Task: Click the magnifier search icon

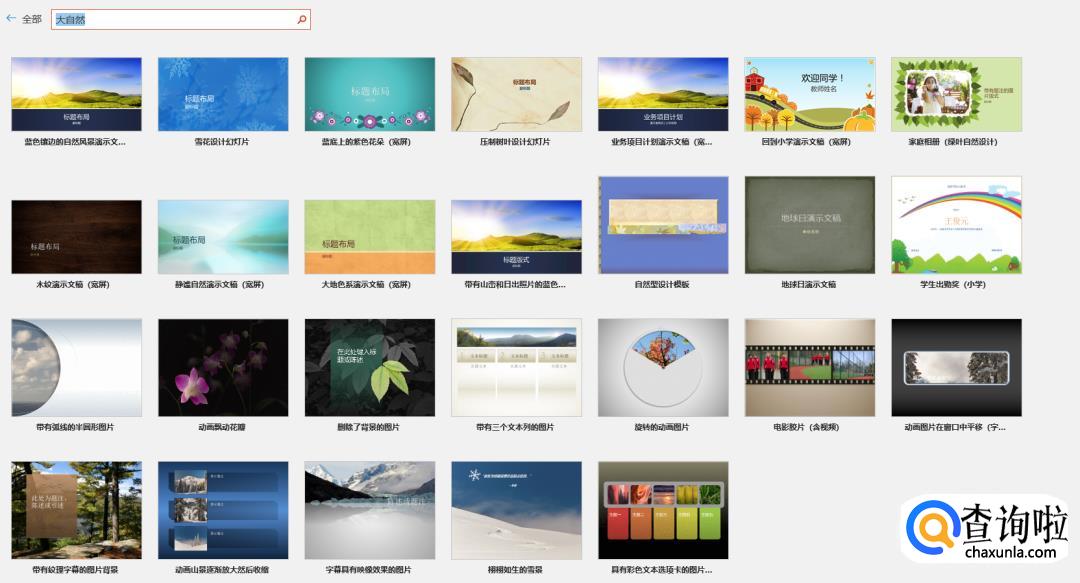Action: coord(302,19)
